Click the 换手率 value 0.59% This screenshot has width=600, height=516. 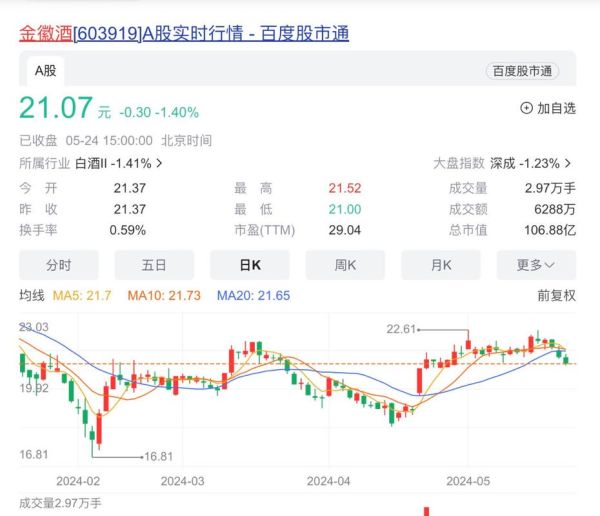(x=127, y=230)
